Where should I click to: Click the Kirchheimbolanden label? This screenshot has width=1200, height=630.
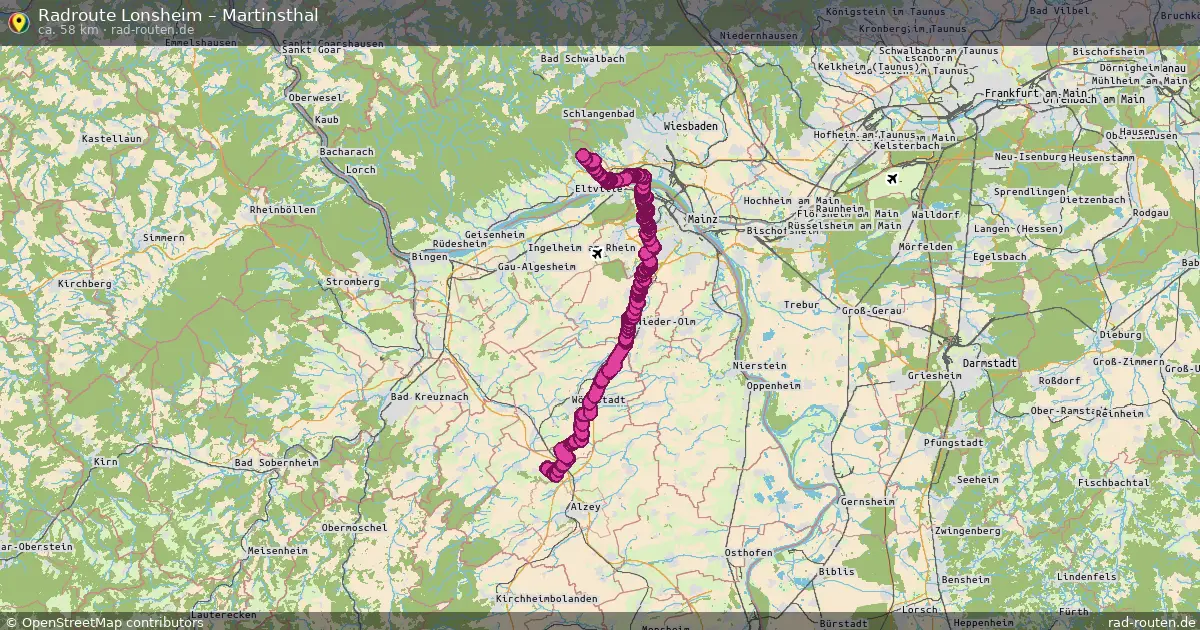point(546,598)
